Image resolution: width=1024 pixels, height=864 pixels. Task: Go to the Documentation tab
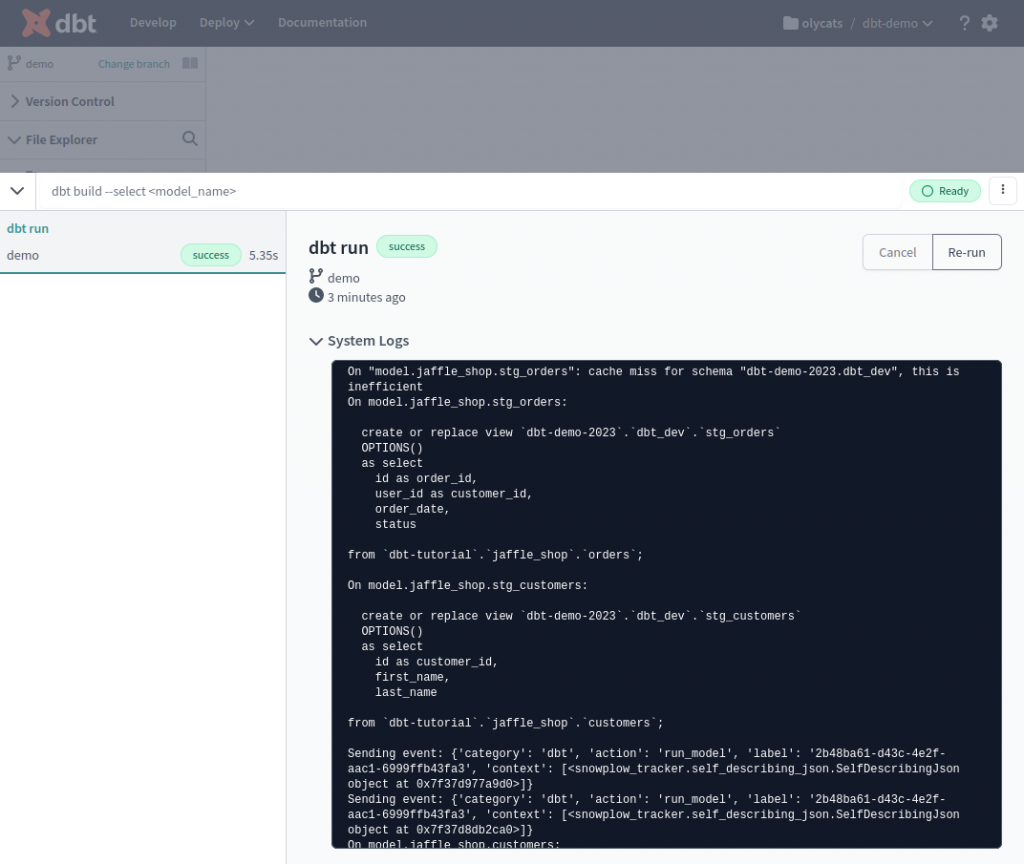point(322,22)
